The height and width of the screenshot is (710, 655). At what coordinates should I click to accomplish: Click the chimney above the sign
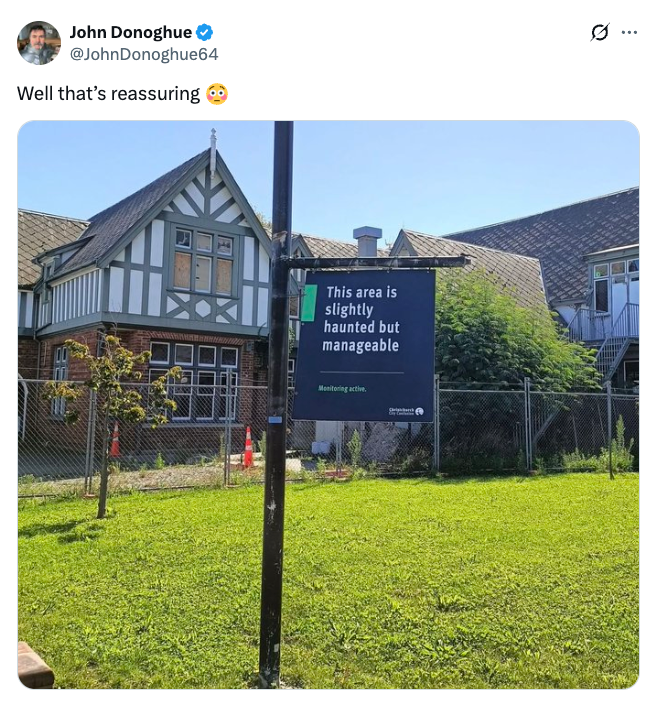click(367, 241)
